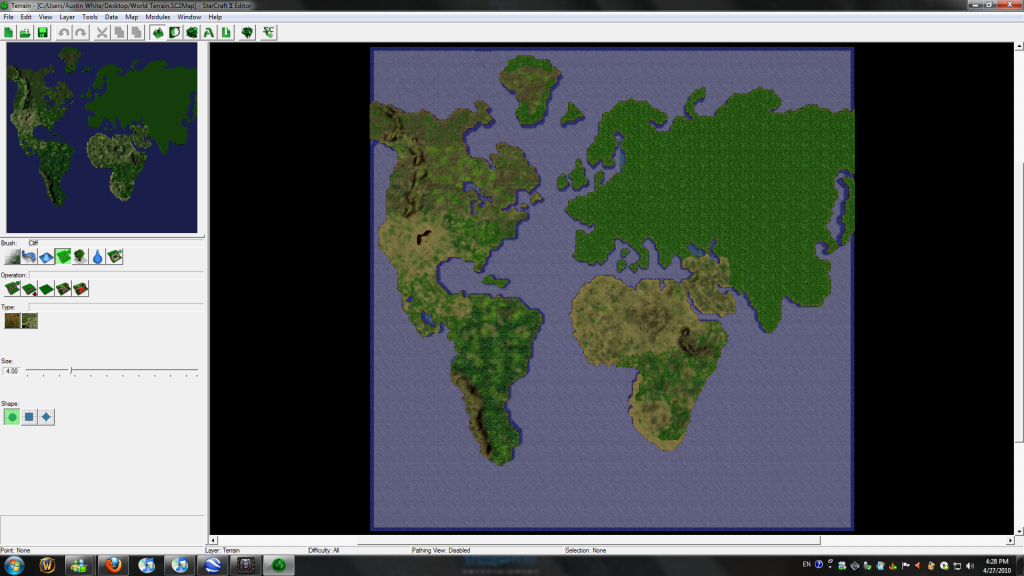Viewport: 1024px width, 576px height.
Task: Choose the lower cliff operation
Action: point(29,289)
